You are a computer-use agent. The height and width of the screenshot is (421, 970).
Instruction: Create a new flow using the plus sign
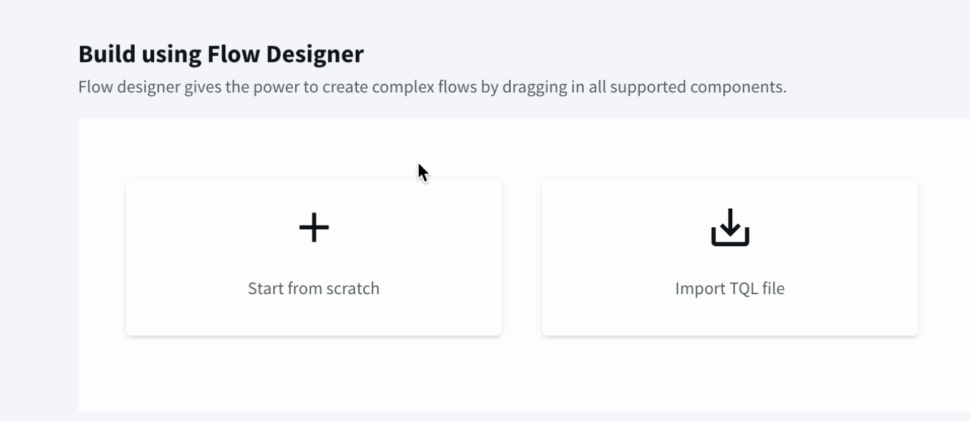[x=314, y=228]
